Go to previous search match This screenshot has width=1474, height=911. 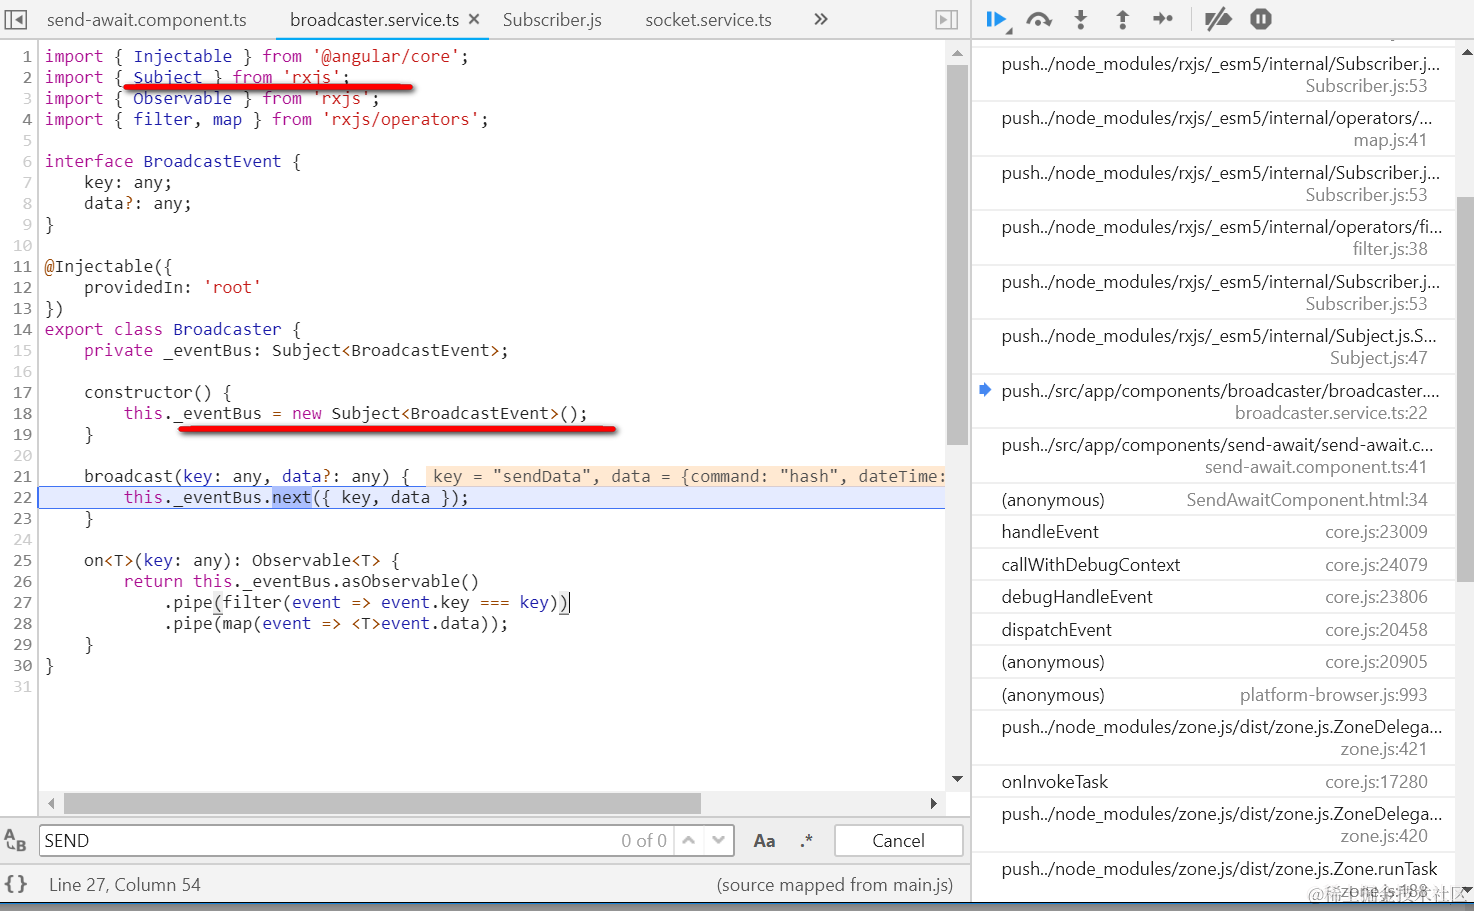point(689,841)
